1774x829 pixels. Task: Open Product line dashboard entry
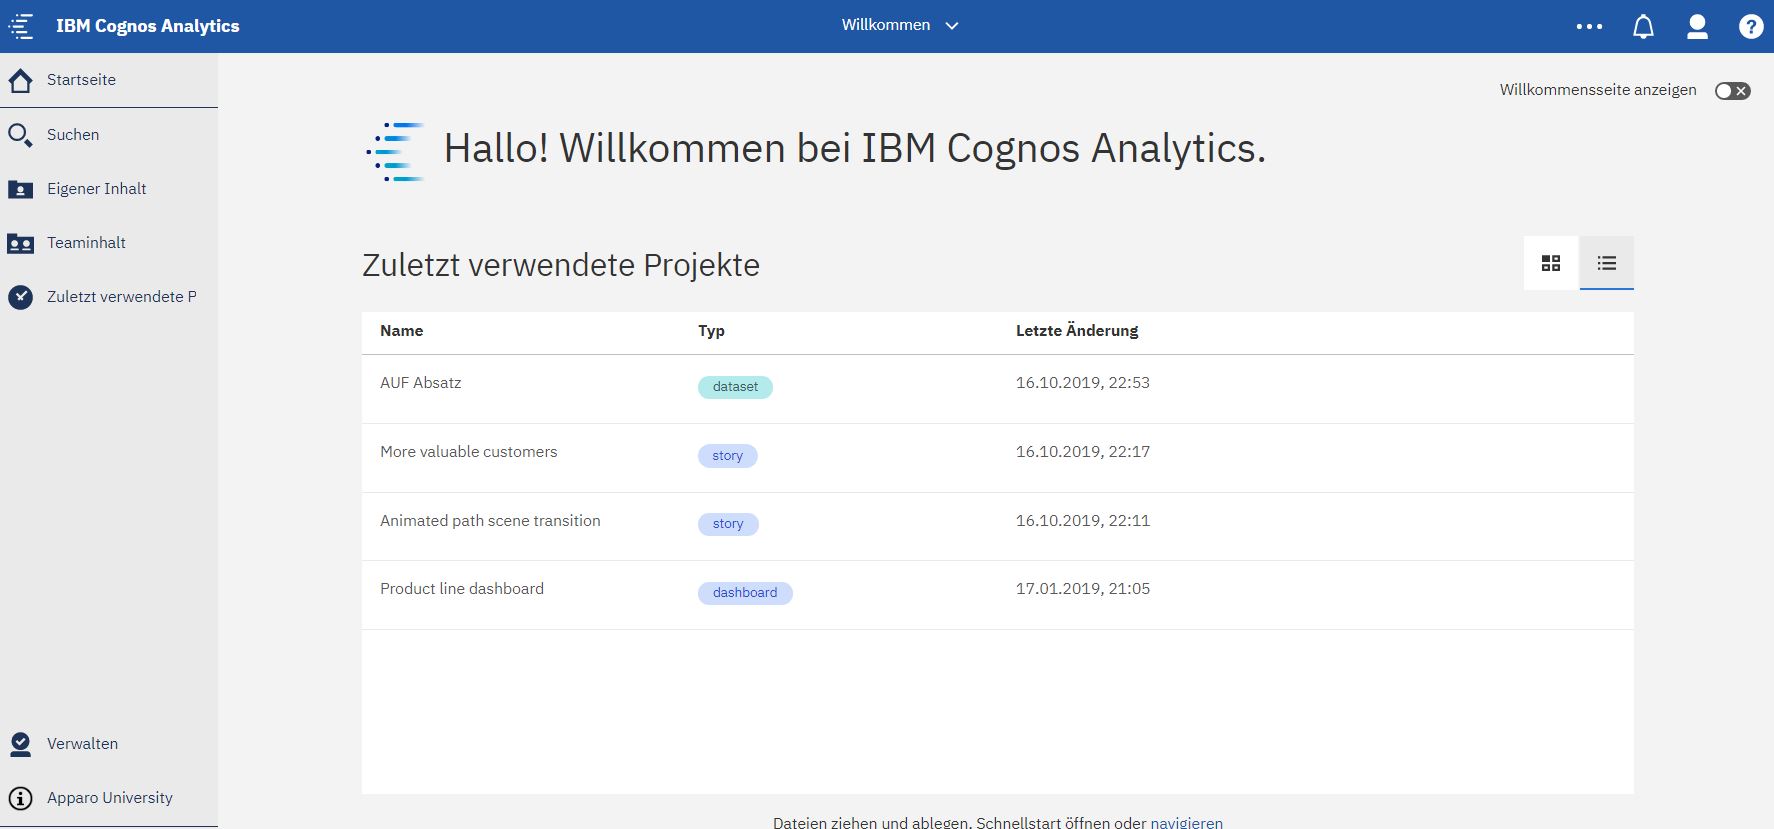(462, 589)
